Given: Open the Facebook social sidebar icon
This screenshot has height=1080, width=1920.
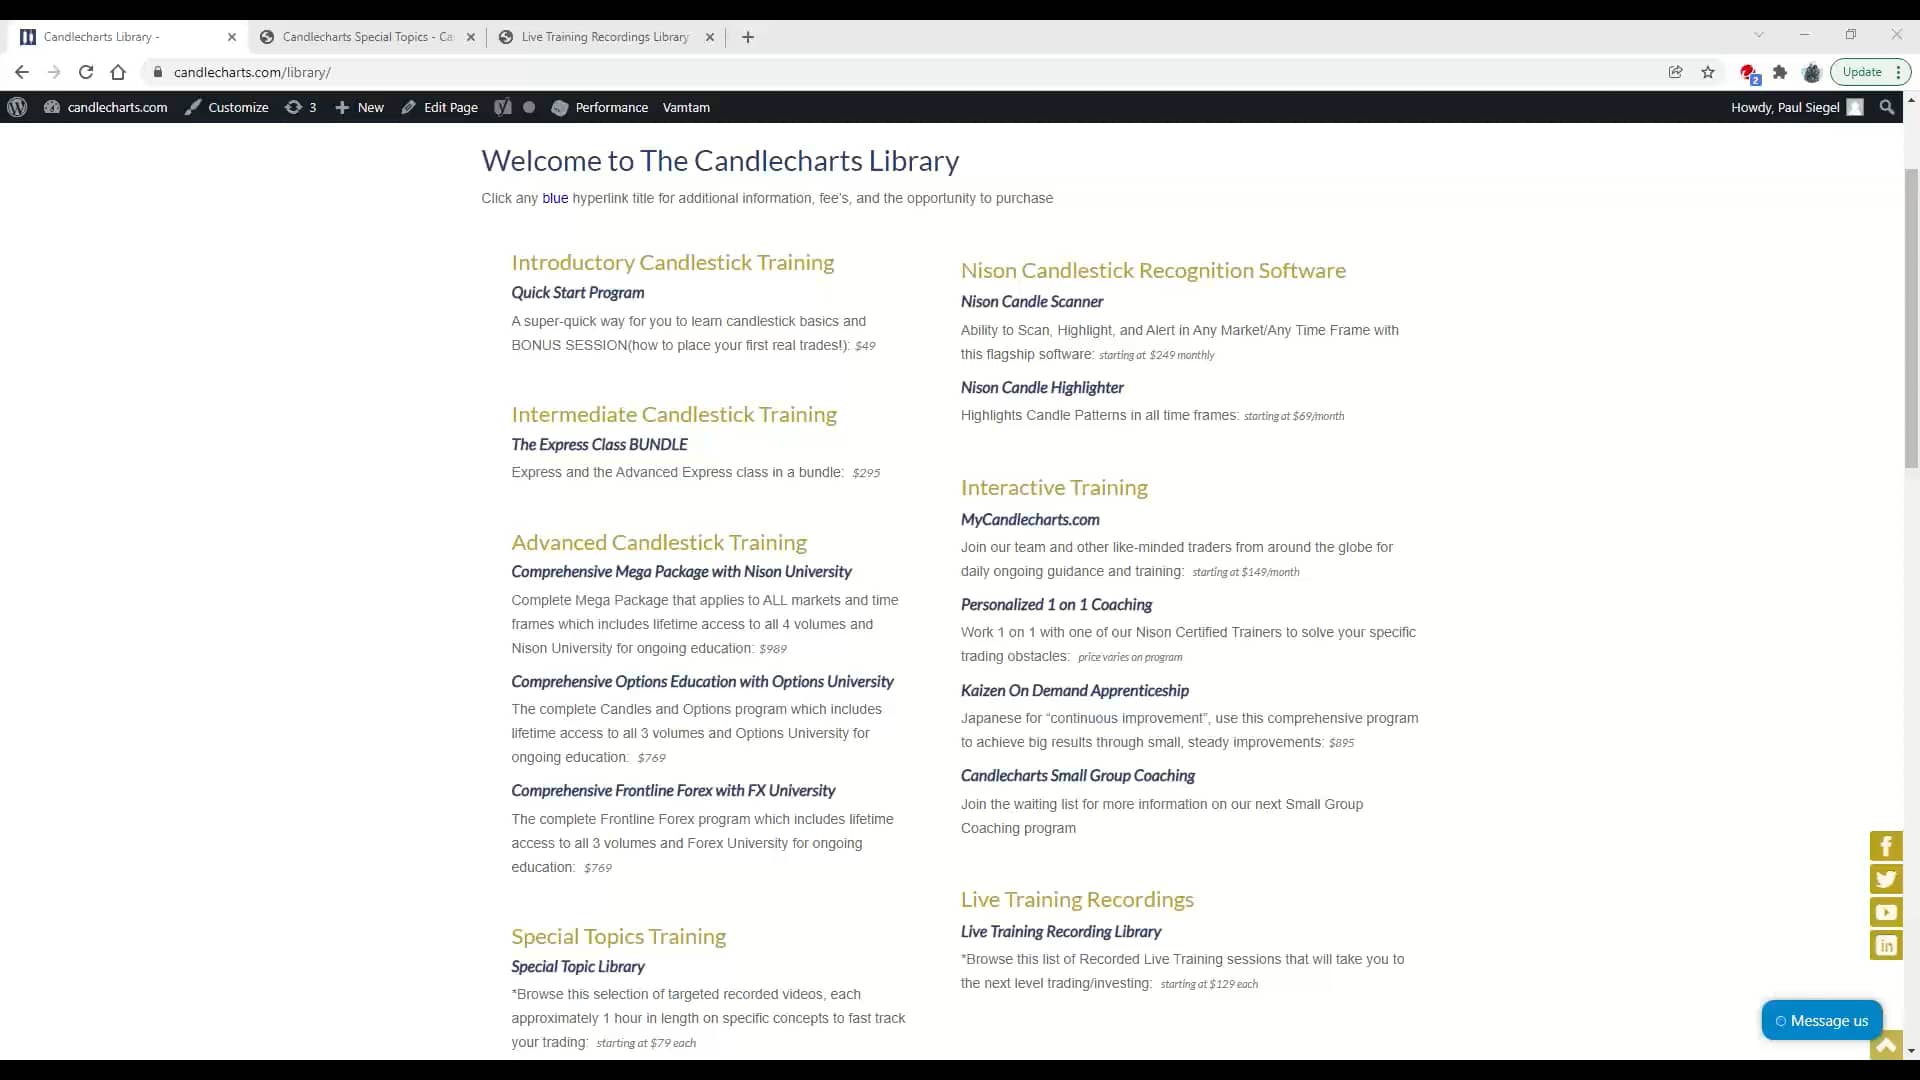Looking at the screenshot, I should [1886, 846].
